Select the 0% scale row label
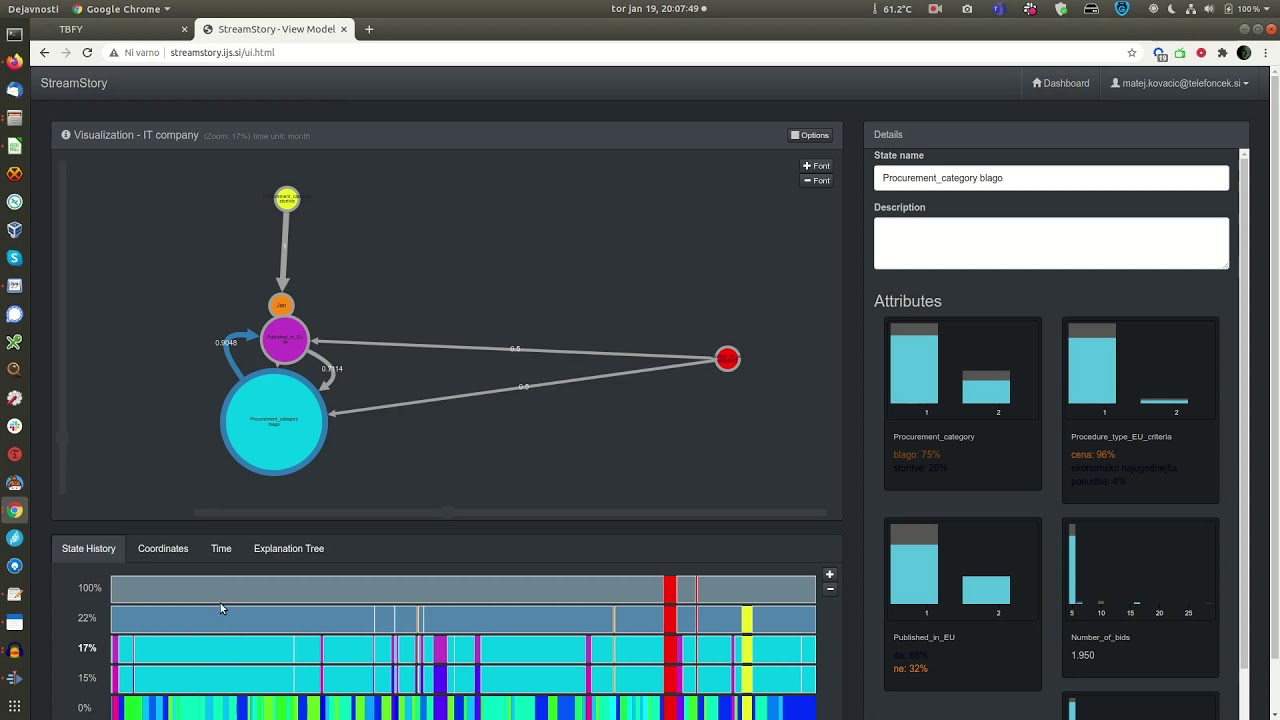Screen dimensions: 1280x720 tap(85, 708)
